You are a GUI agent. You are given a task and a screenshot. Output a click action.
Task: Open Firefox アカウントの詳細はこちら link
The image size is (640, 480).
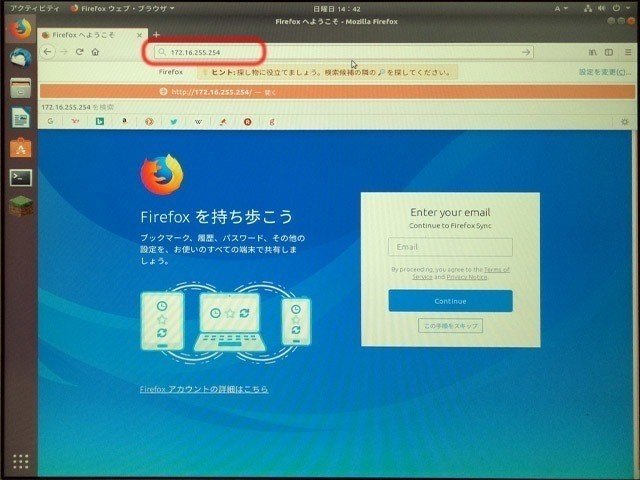204,389
